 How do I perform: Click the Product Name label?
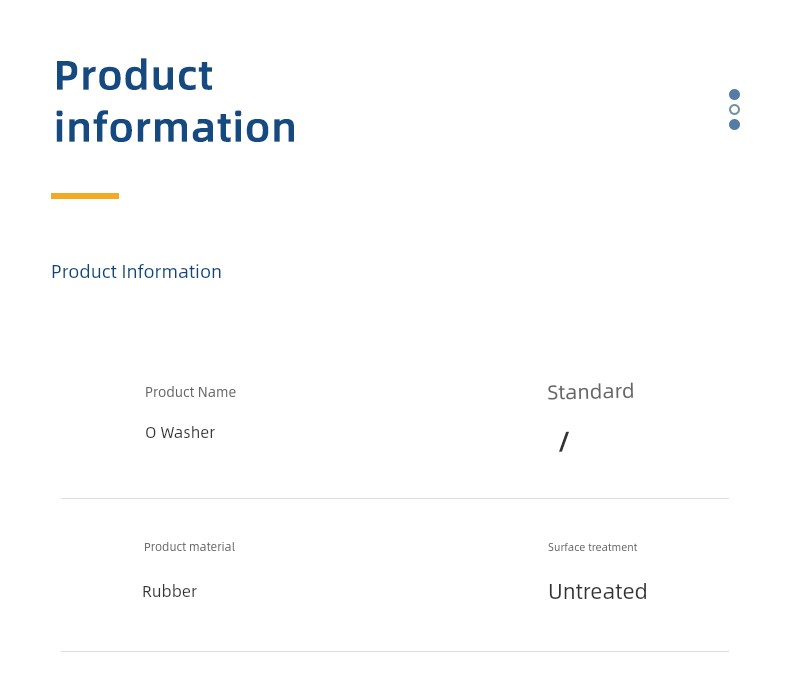pos(190,392)
